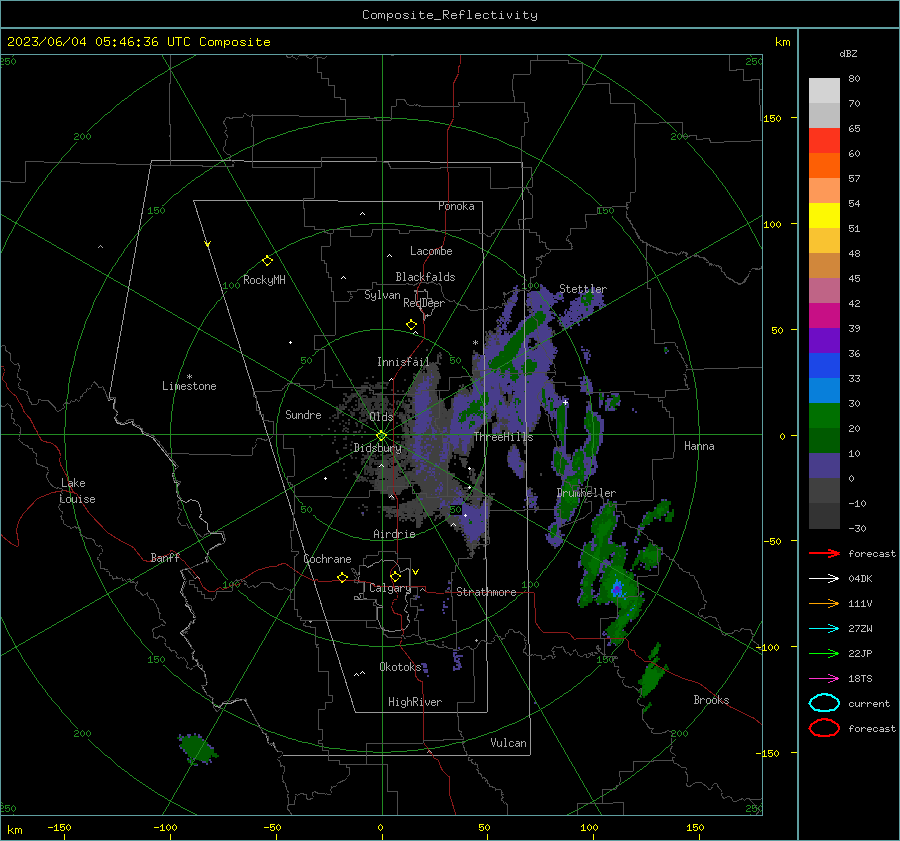900x841 pixels.
Task: Click the RedDeer city label
Action: [x=424, y=303]
